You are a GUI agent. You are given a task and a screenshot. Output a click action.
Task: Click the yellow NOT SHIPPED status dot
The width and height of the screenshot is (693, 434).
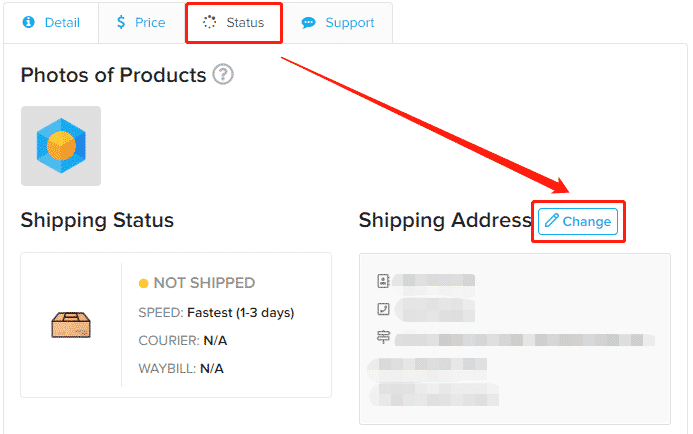(x=143, y=283)
